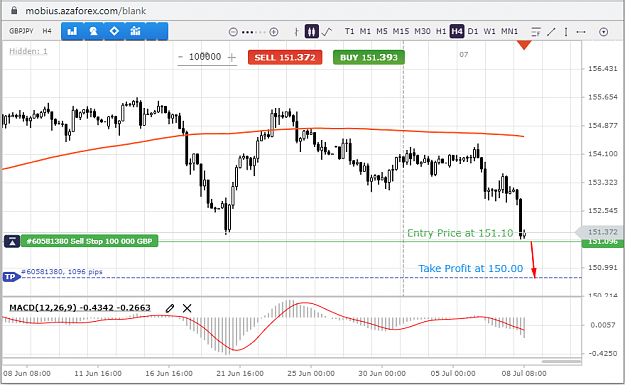Select the M1 timeframe
This screenshot has height=385, width=625.
pyautogui.click(x=365, y=31)
